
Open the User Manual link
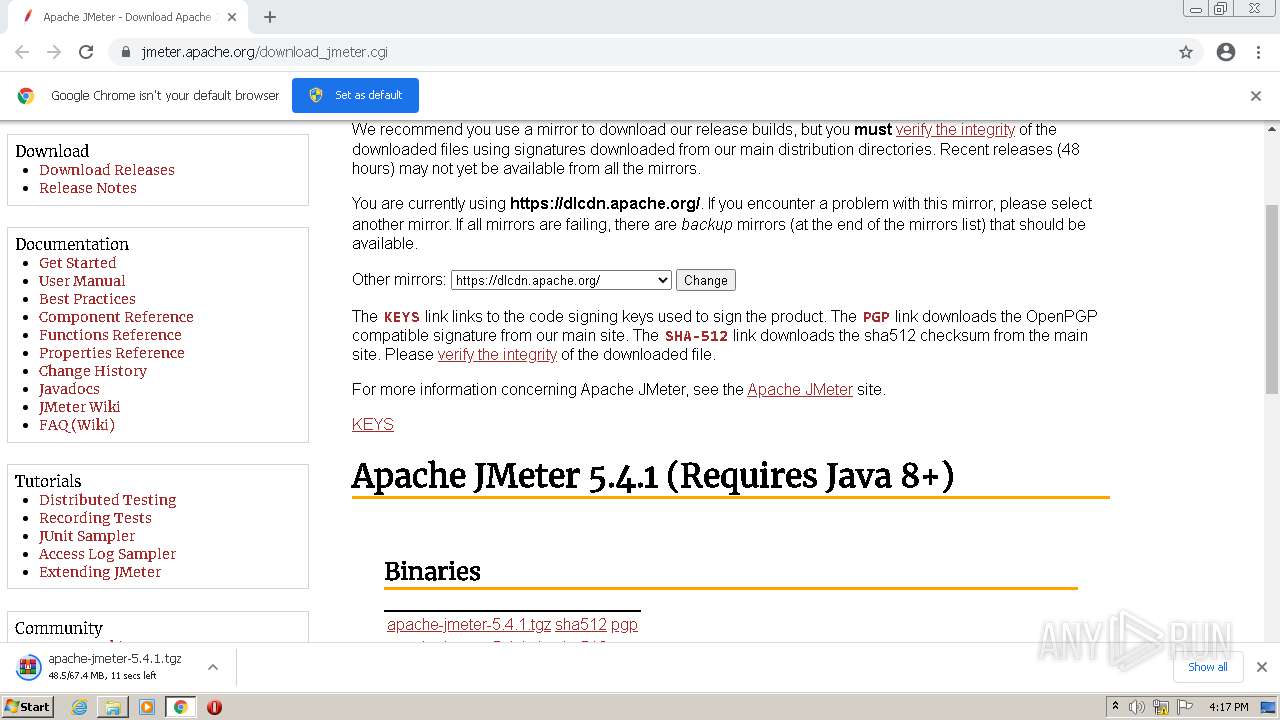(82, 281)
